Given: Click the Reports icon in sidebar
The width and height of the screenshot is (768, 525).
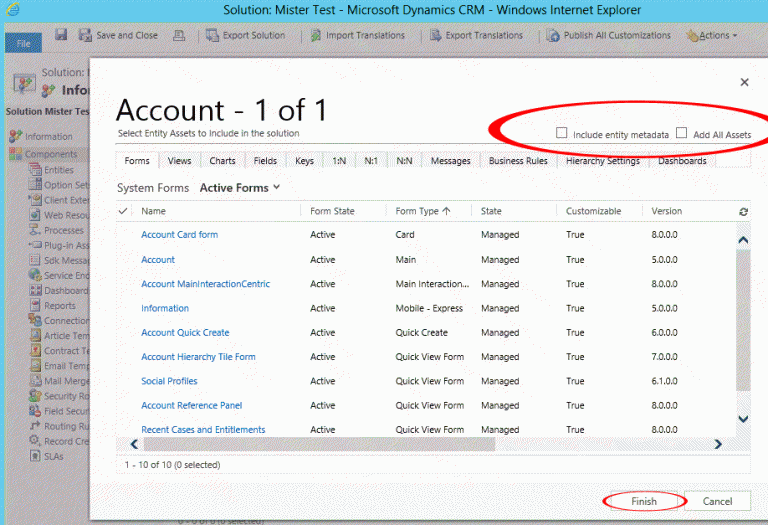Looking at the screenshot, I should 35,305.
